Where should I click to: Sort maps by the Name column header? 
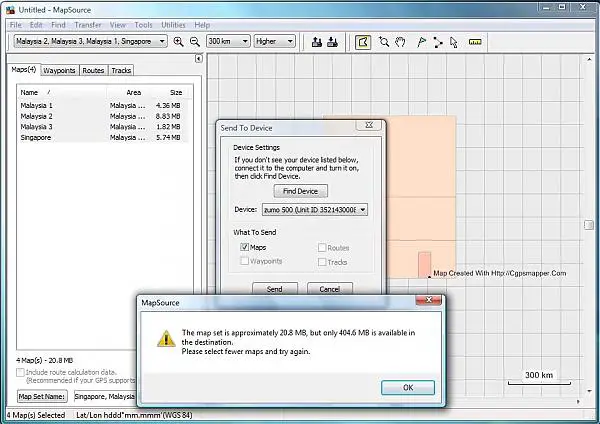click(x=62, y=92)
